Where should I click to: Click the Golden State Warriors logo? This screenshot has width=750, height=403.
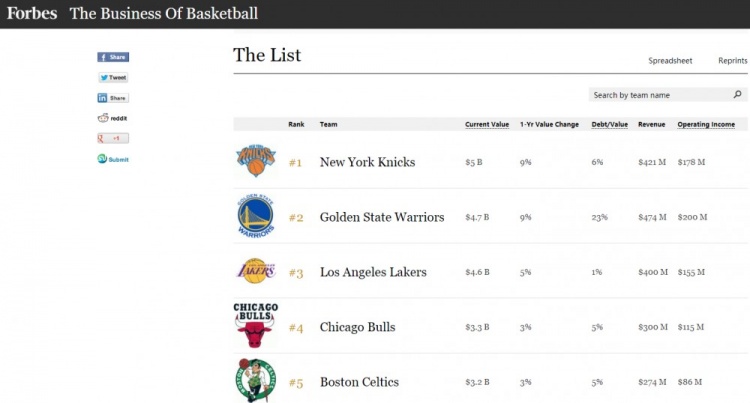click(x=254, y=216)
